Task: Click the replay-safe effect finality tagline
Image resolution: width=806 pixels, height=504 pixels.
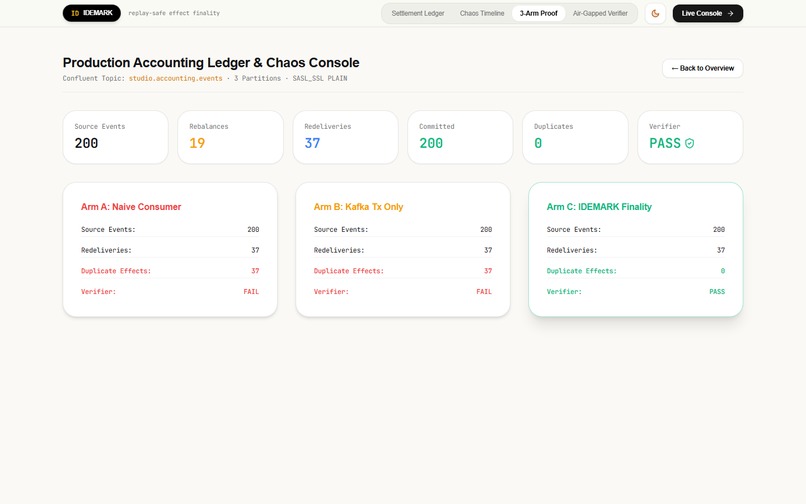Action: pos(174,13)
